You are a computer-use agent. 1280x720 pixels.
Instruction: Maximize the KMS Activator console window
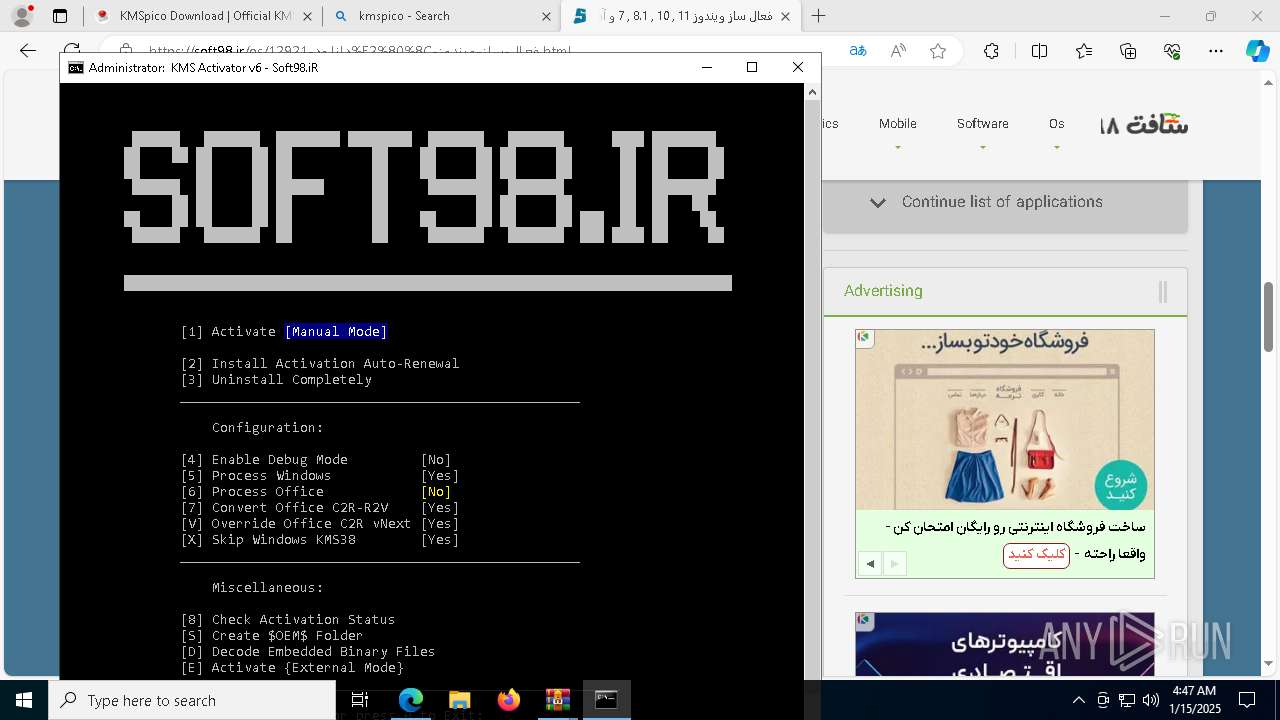[752, 67]
